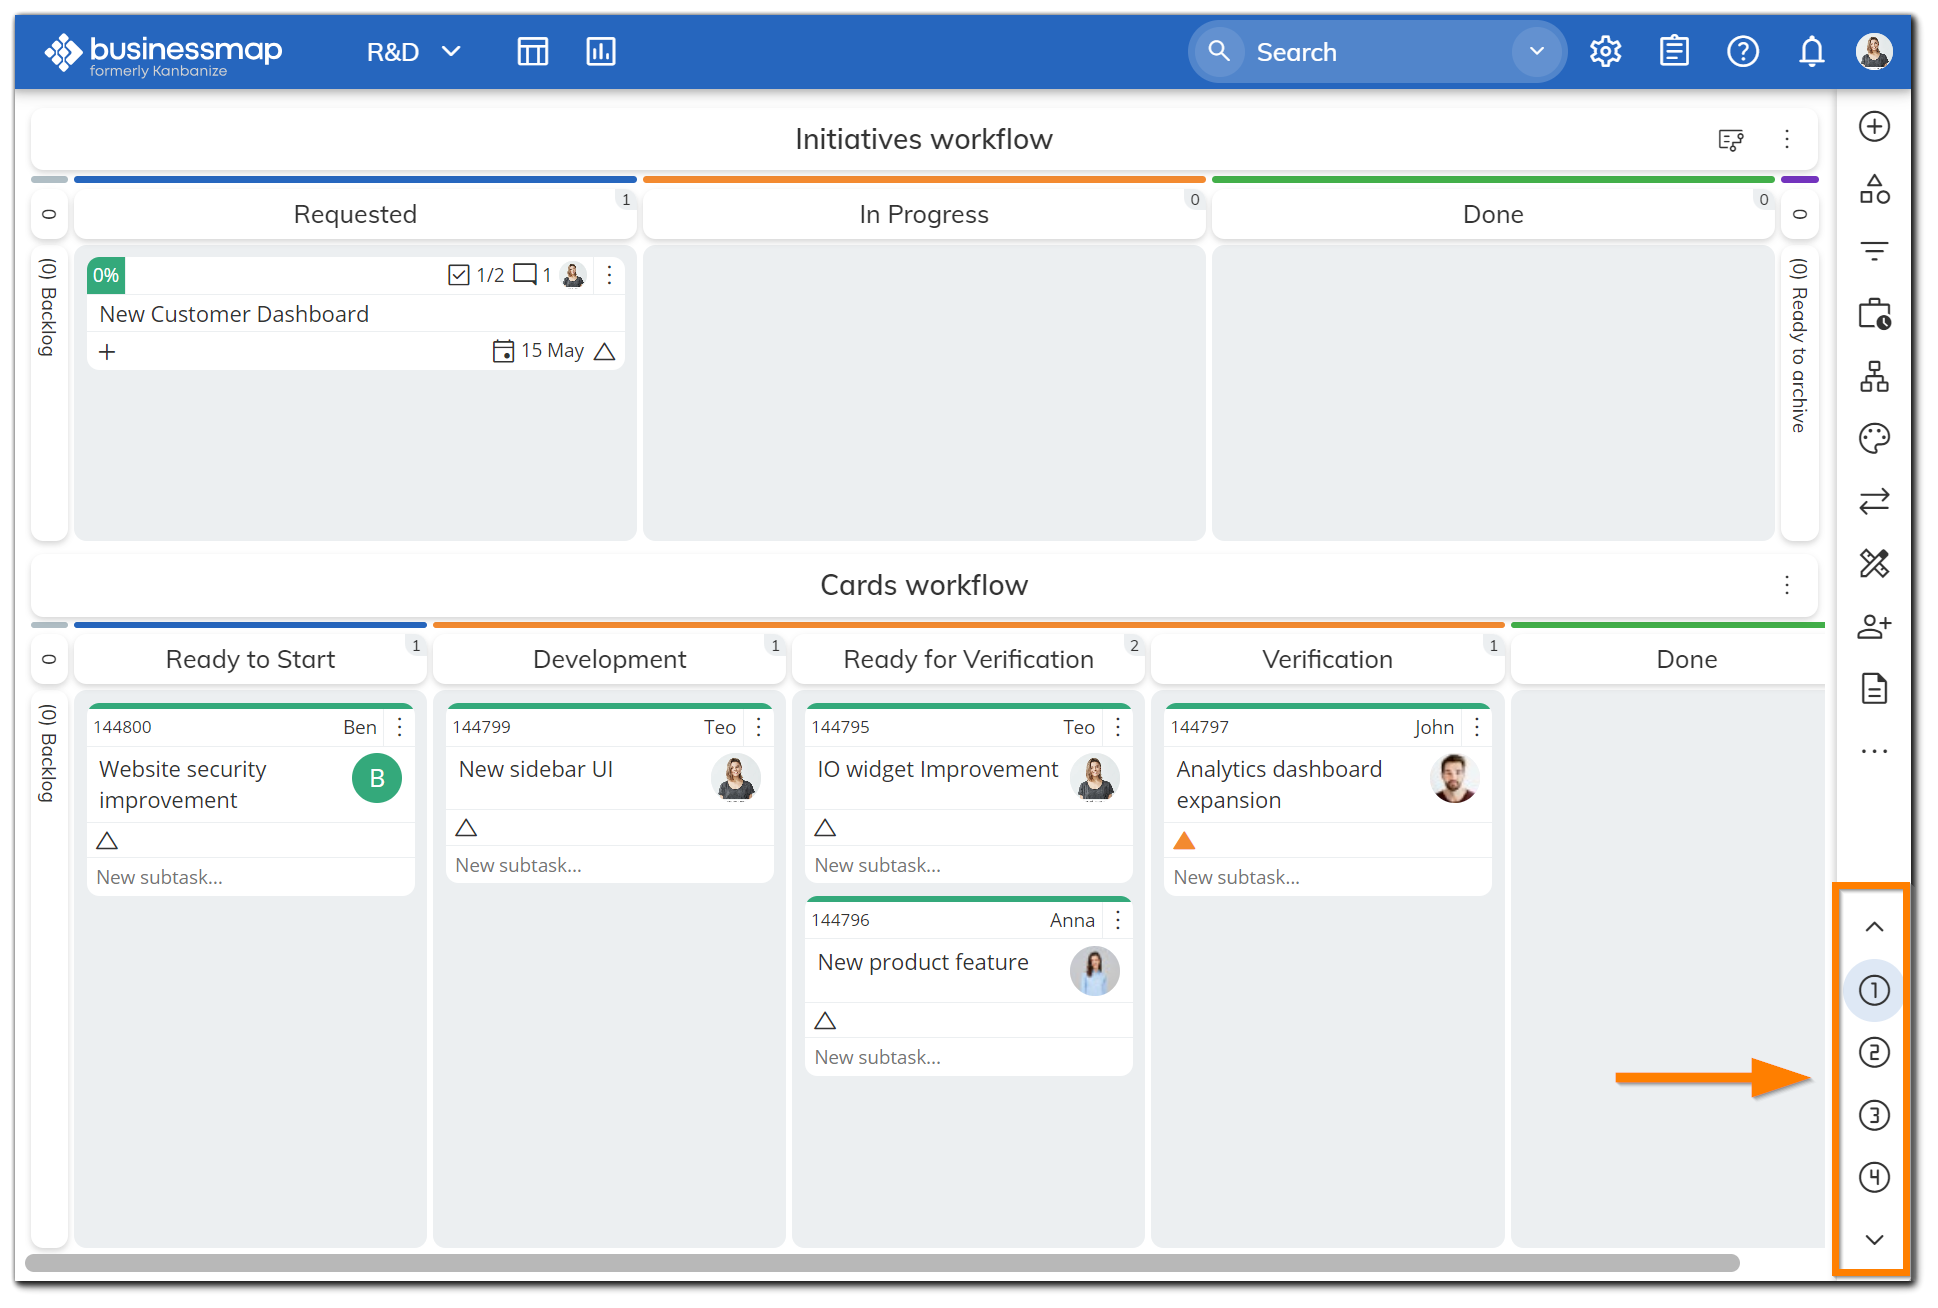The width and height of the screenshot is (1938, 1308).
Task: Open the pencil and ruler edit icon in sidebar
Action: tap(1874, 563)
